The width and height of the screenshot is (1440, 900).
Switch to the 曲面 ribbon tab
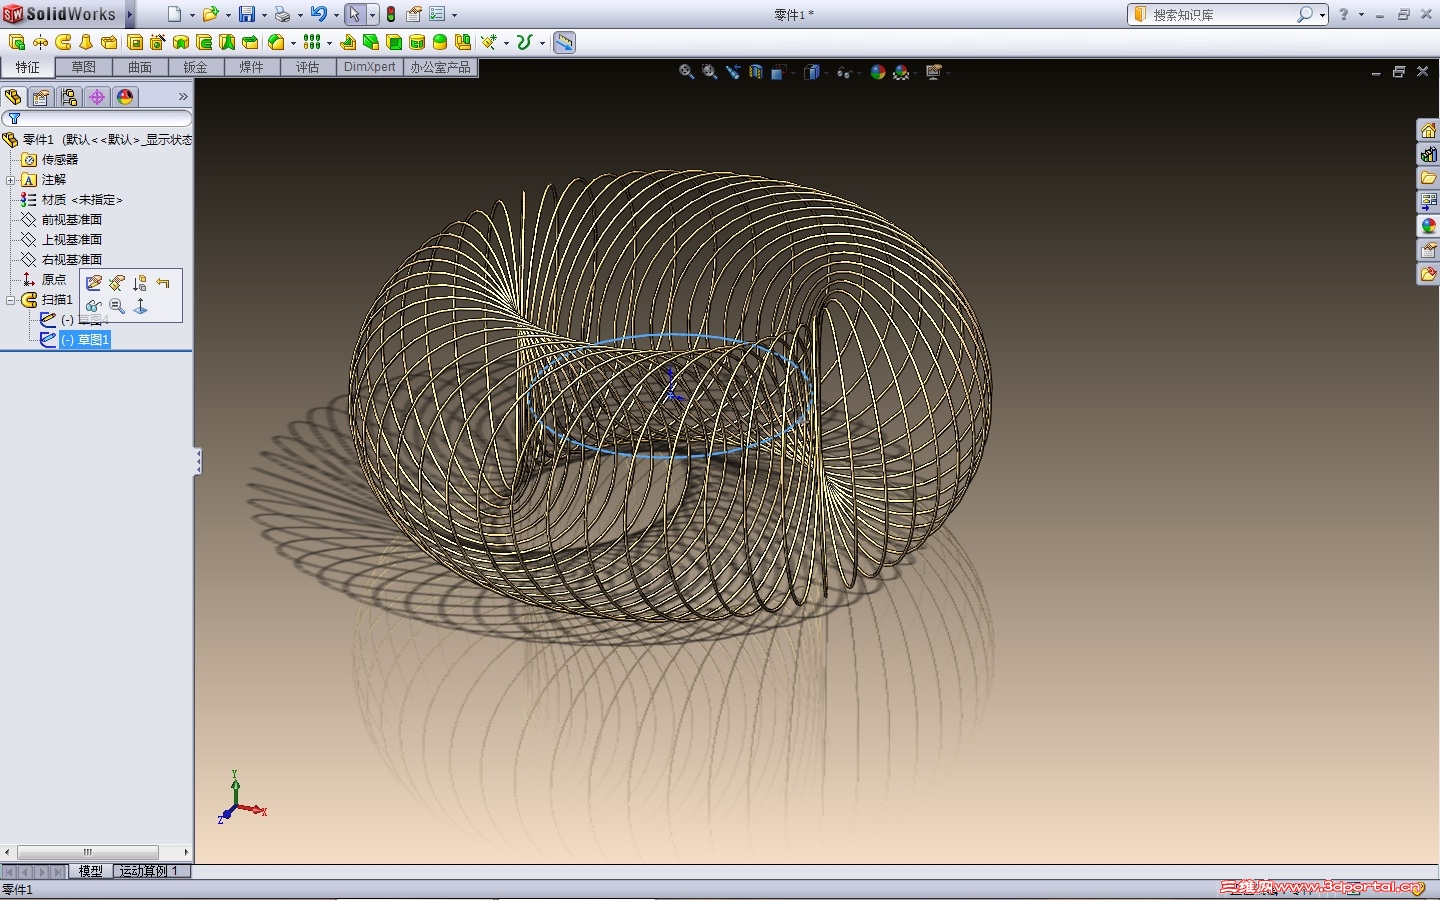[140, 67]
